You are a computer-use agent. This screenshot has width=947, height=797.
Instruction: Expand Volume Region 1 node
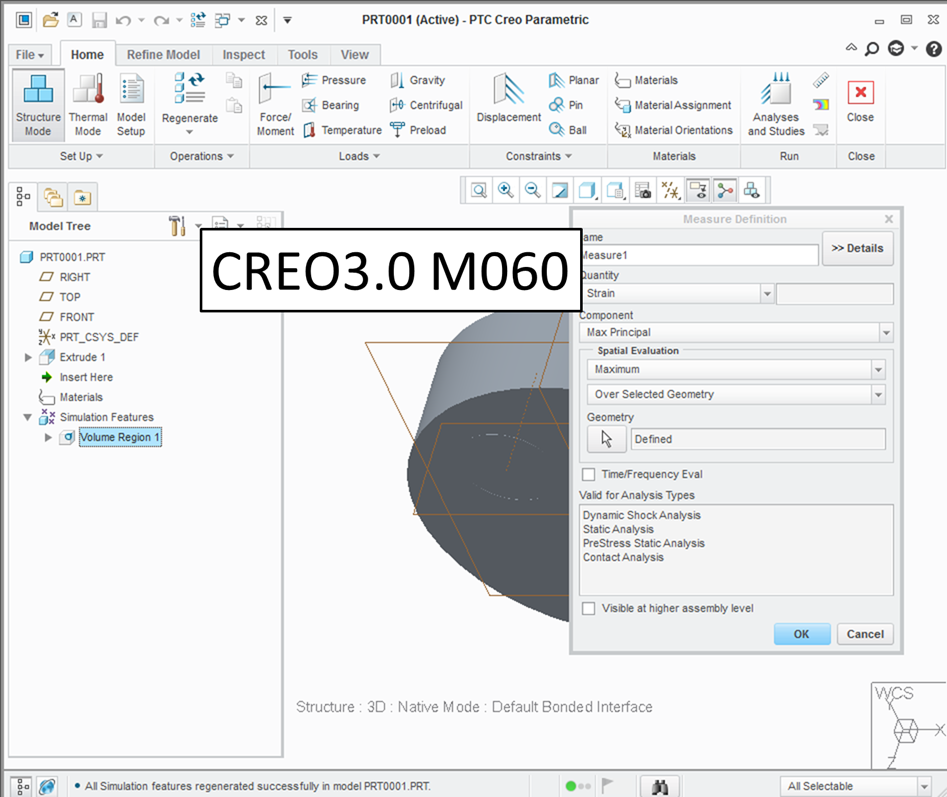[x=48, y=437]
